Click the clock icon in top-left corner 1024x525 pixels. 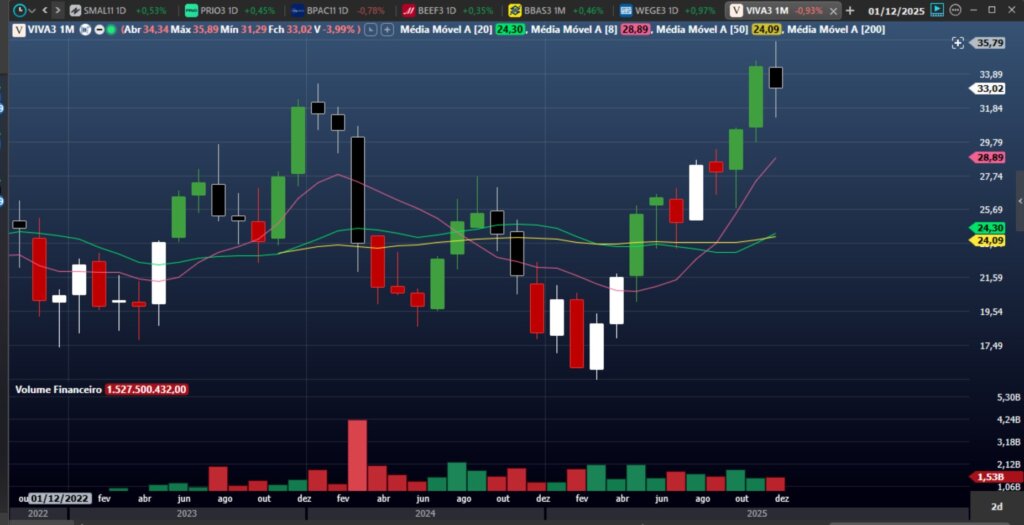tap(19, 10)
